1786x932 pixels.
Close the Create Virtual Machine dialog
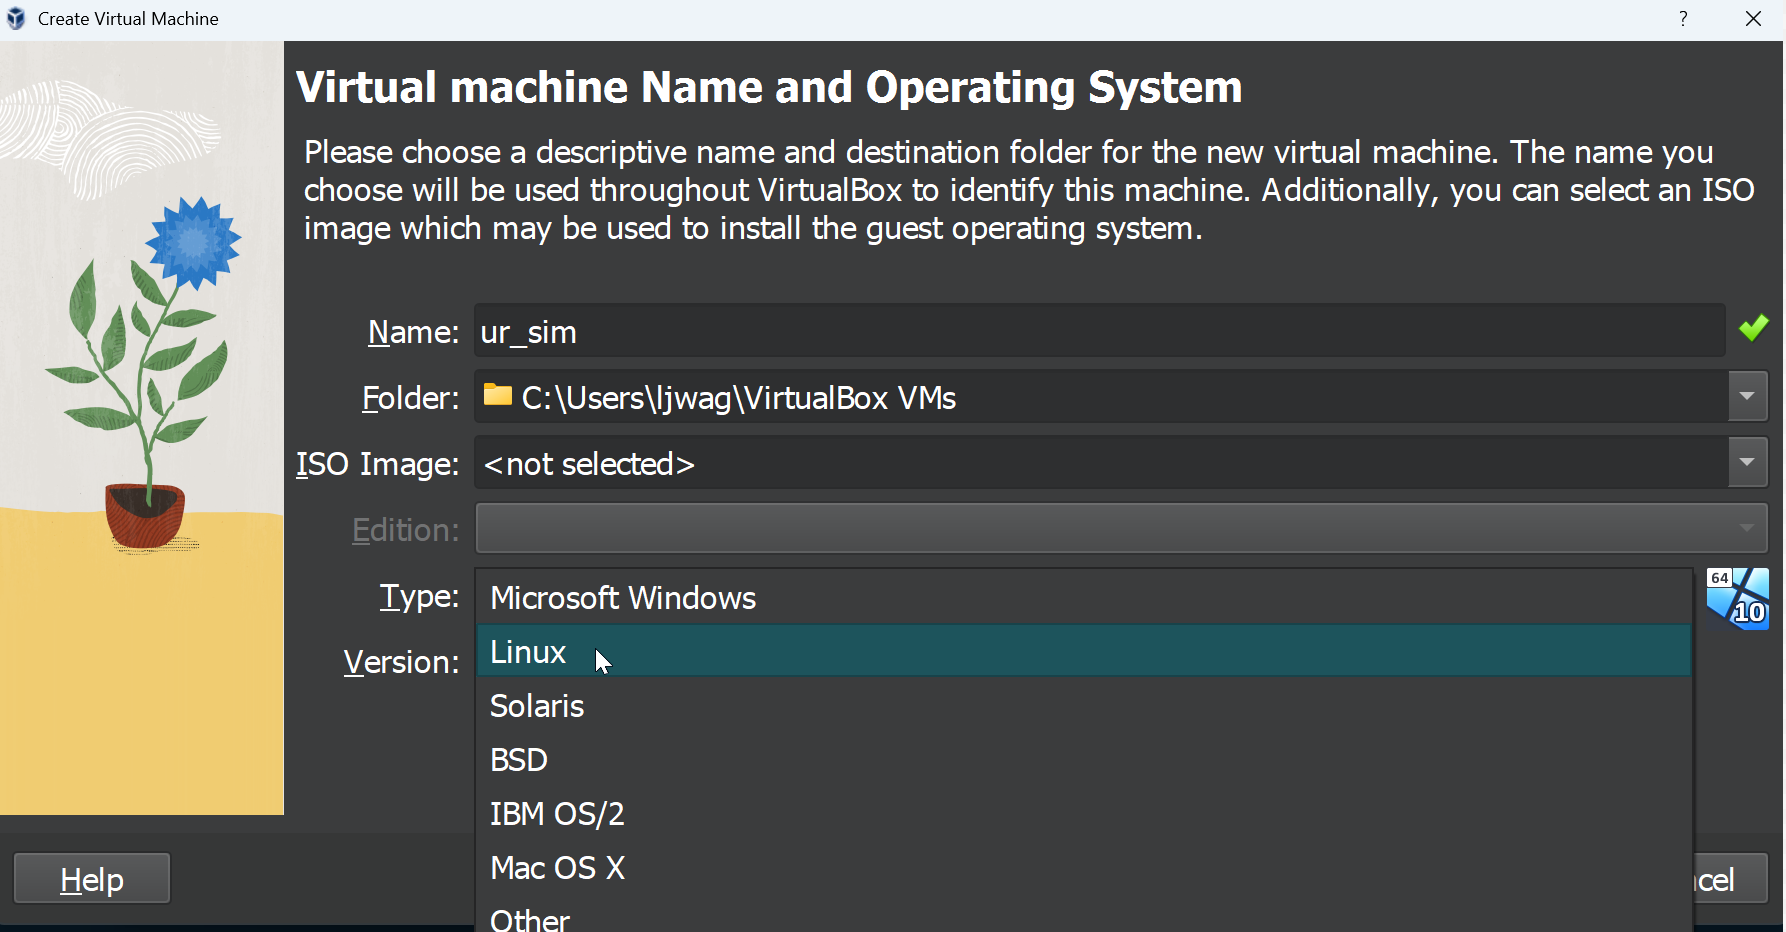1753,19
